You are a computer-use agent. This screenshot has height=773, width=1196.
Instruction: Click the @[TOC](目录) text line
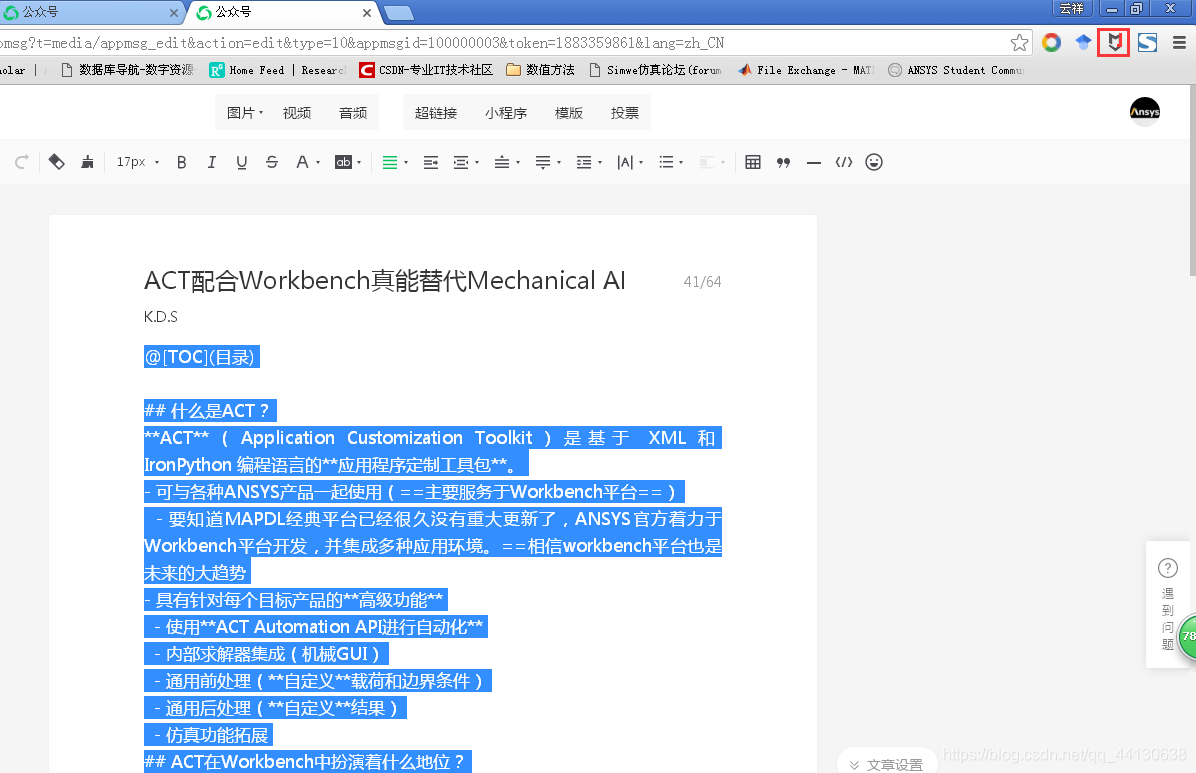pos(201,357)
